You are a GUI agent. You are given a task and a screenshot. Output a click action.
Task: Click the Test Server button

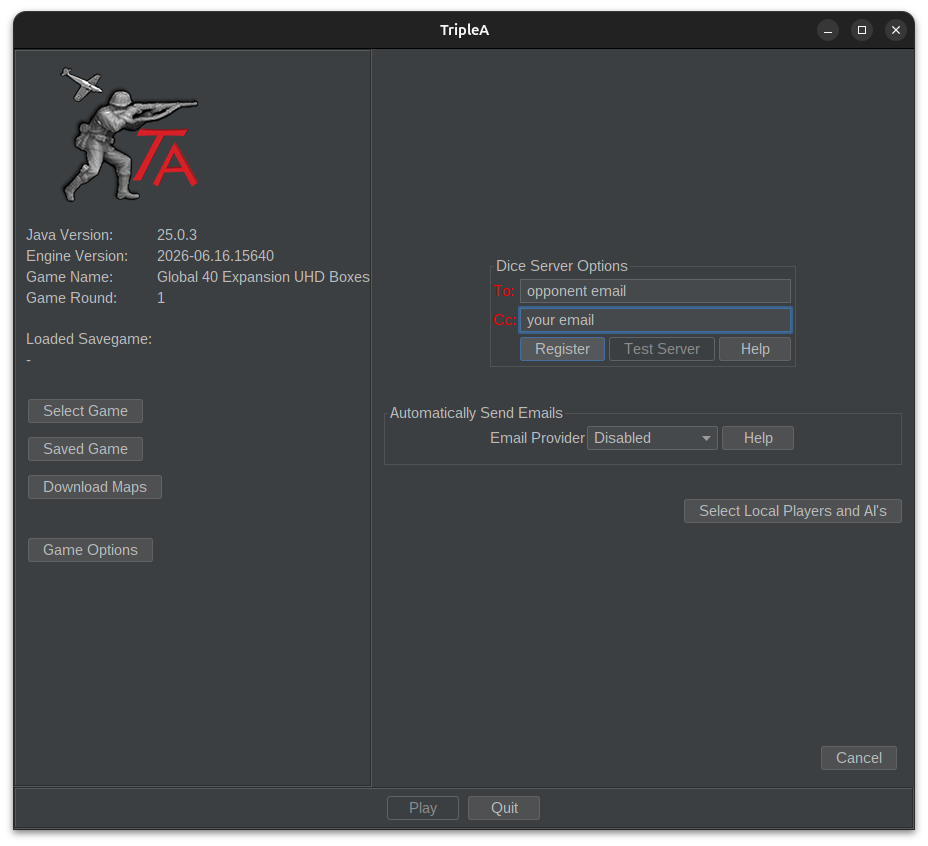[x=662, y=349]
